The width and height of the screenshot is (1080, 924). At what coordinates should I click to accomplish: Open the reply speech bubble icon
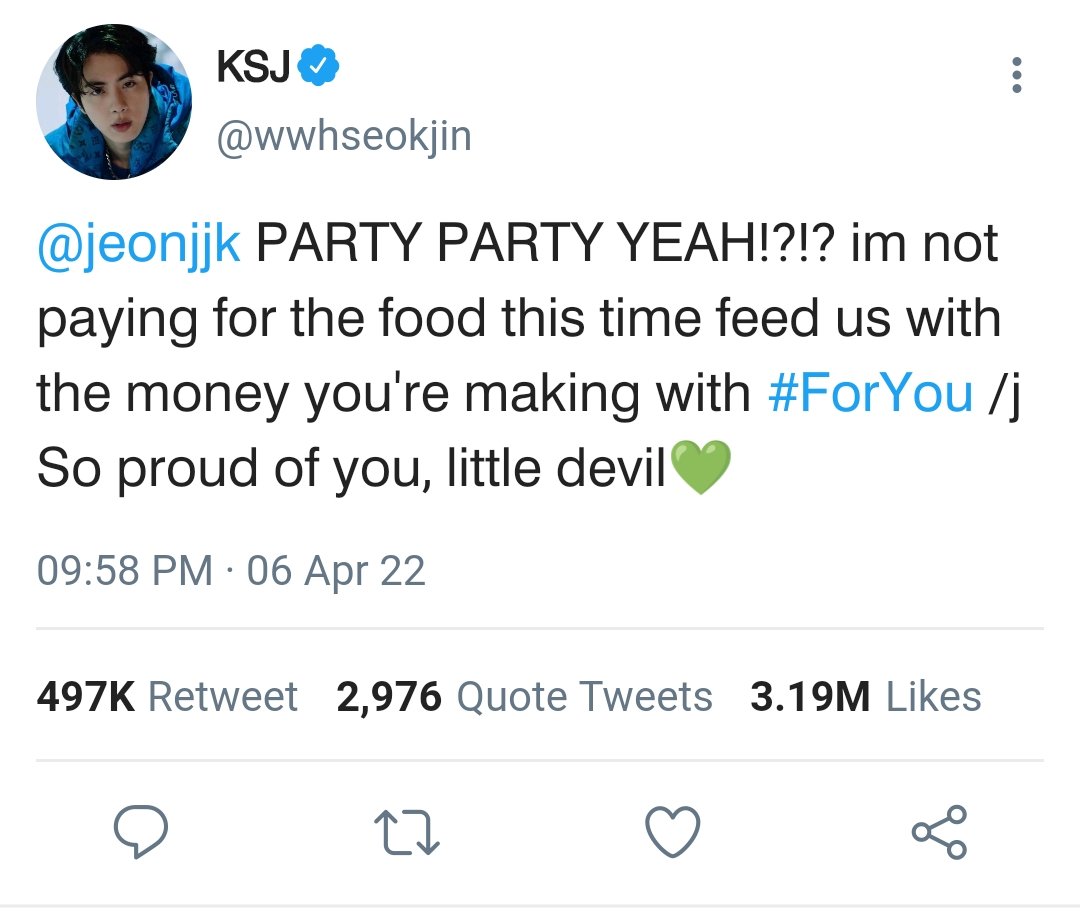tap(141, 831)
